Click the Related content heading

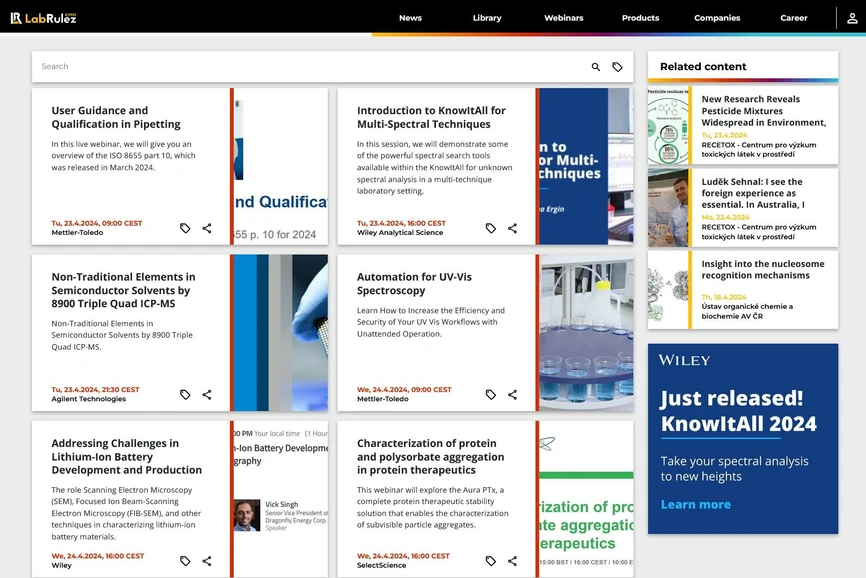(x=703, y=67)
